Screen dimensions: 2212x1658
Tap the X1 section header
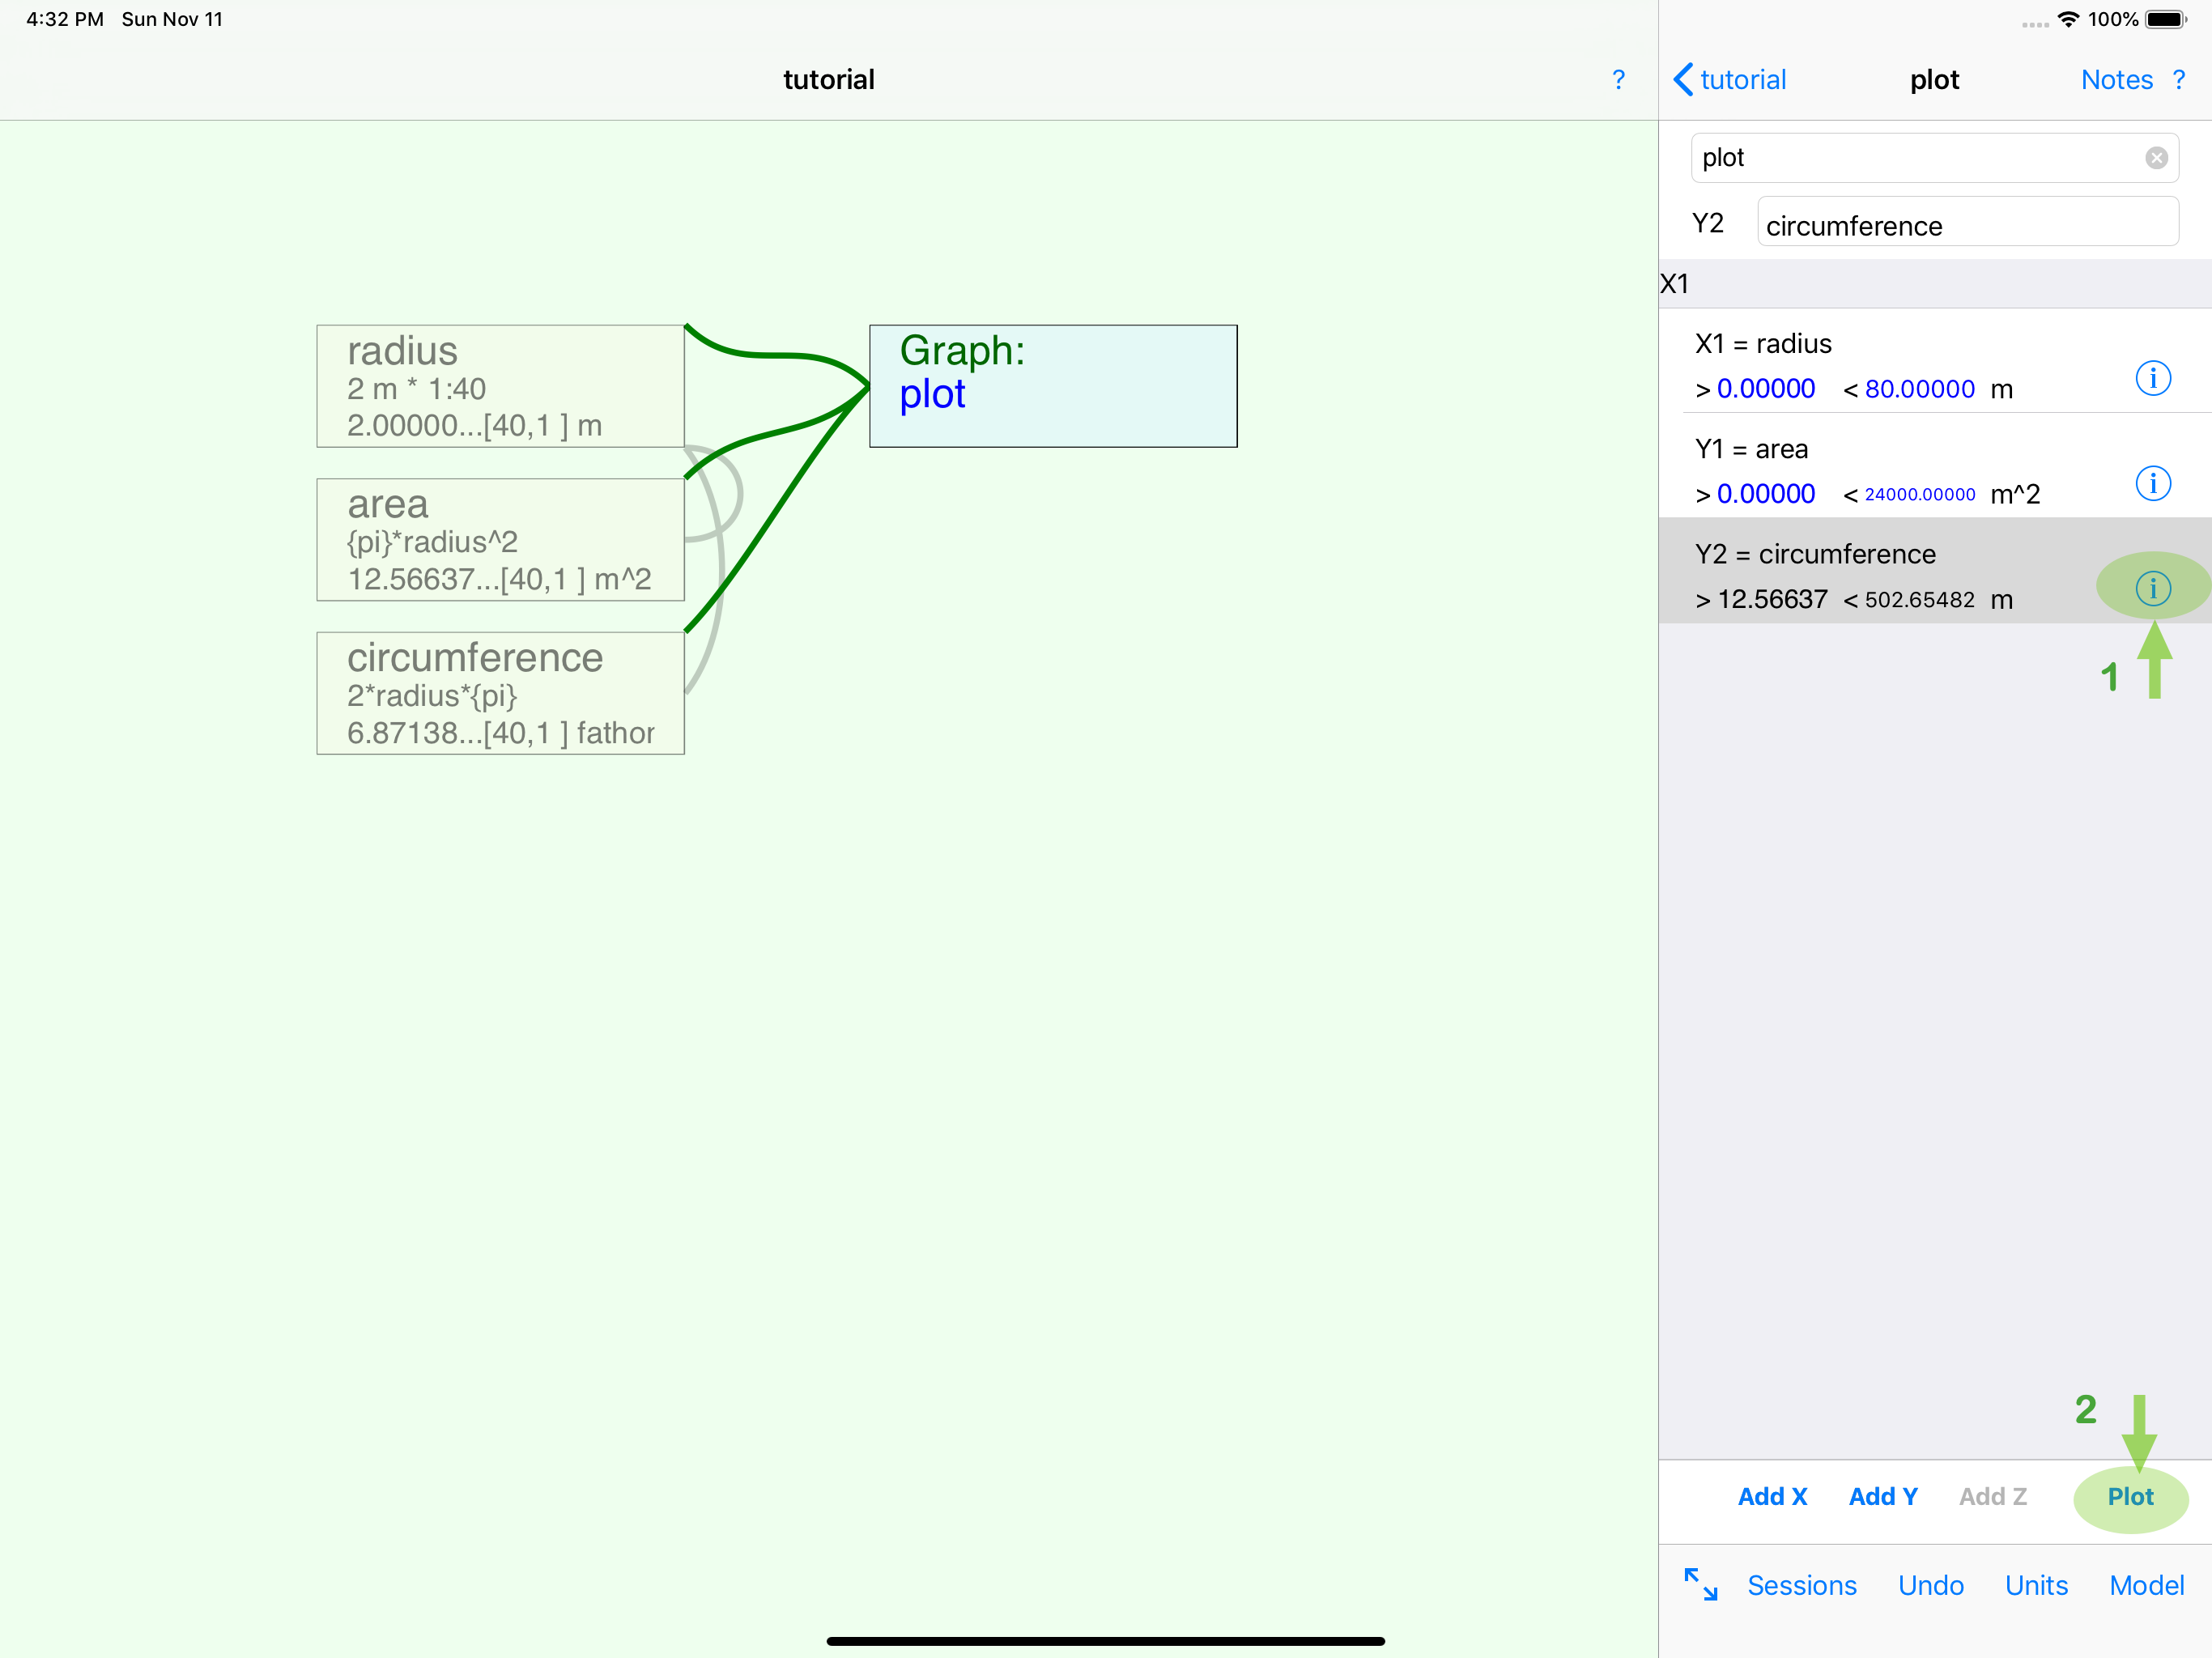point(1934,284)
